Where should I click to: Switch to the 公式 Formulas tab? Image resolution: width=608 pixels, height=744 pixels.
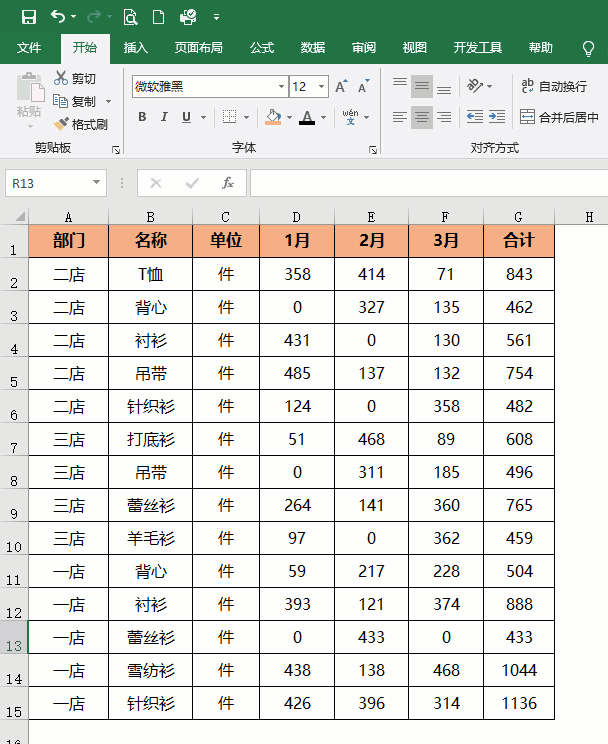[x=262, y=47]
